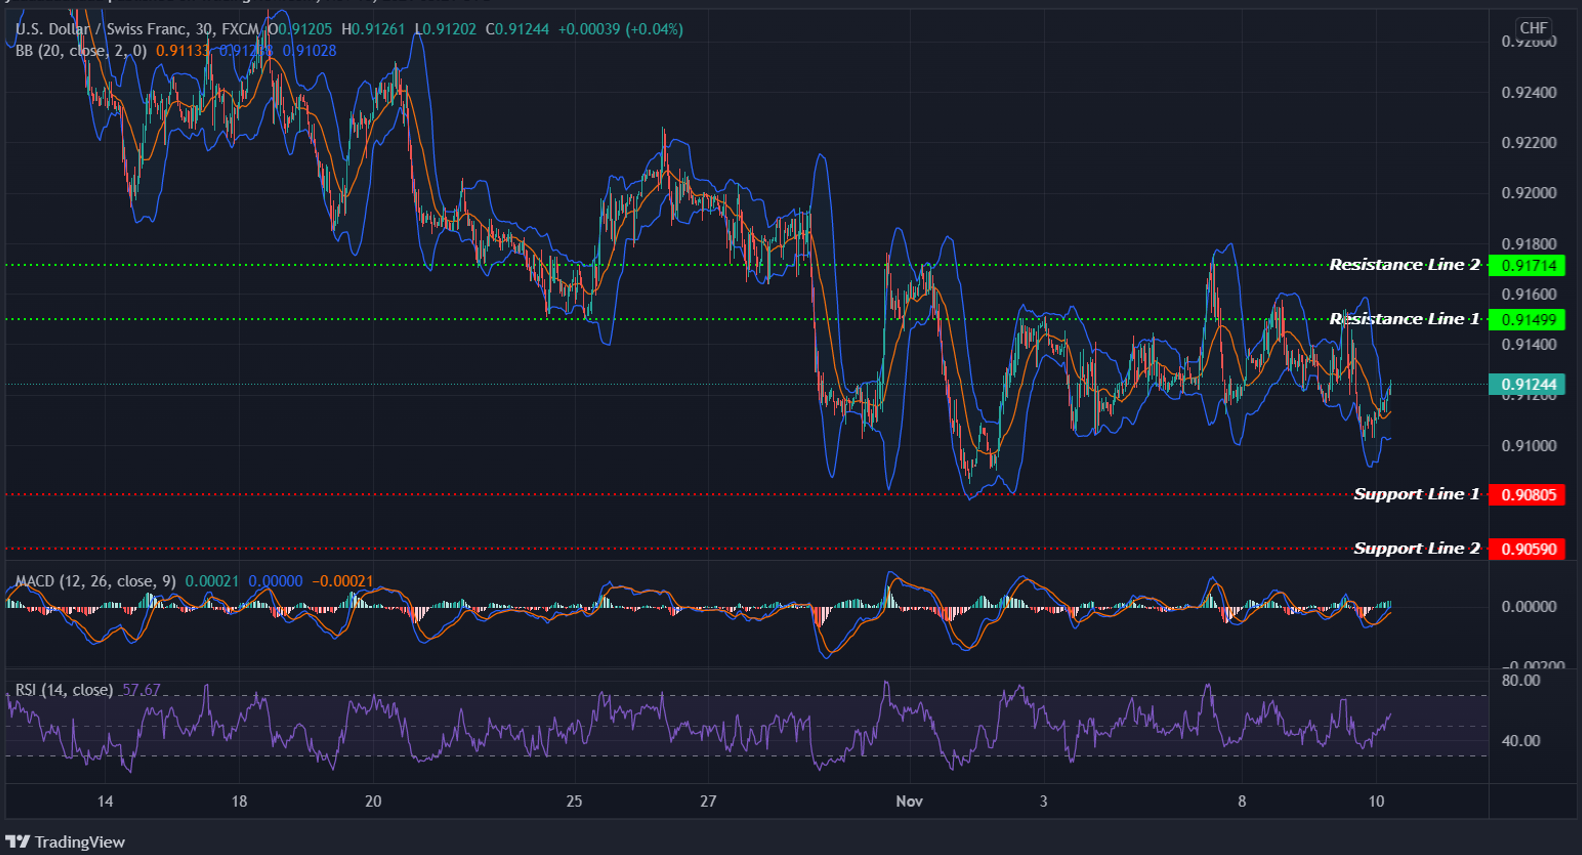Click the current price tag 0.91244
1582x855 pixels.
click(1527, 384)
